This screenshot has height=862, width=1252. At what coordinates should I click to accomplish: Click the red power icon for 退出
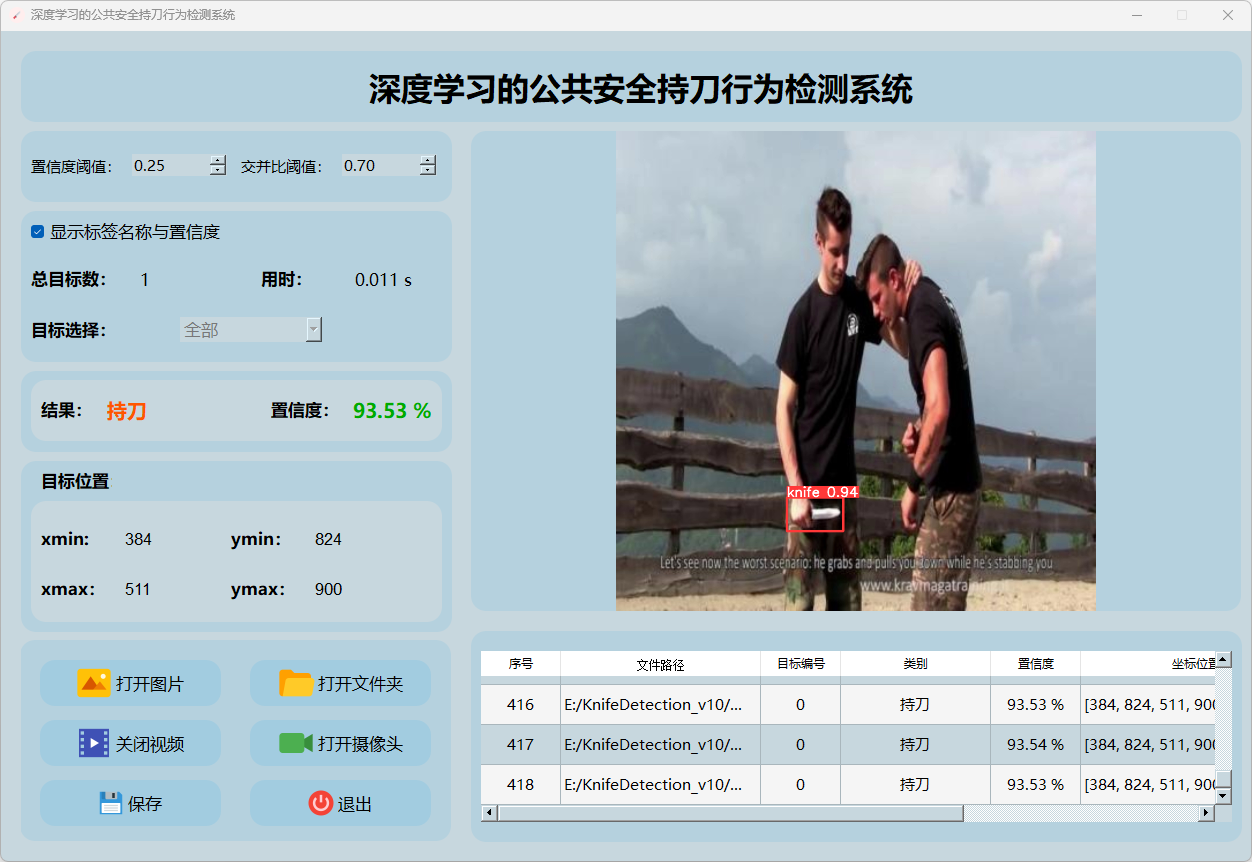click(320, 803)
